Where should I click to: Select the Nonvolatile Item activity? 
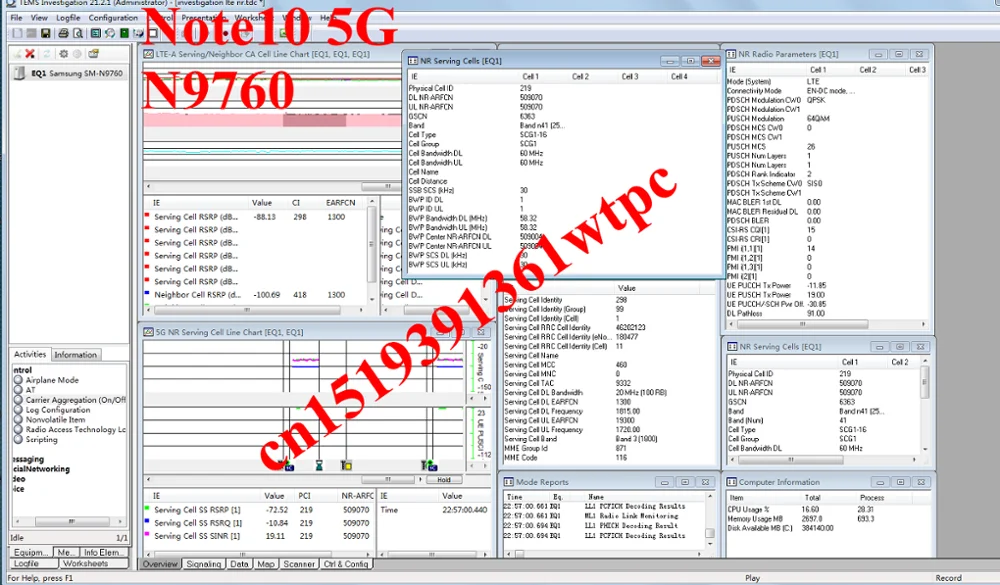pyautogui.click(x=55, y=420)
